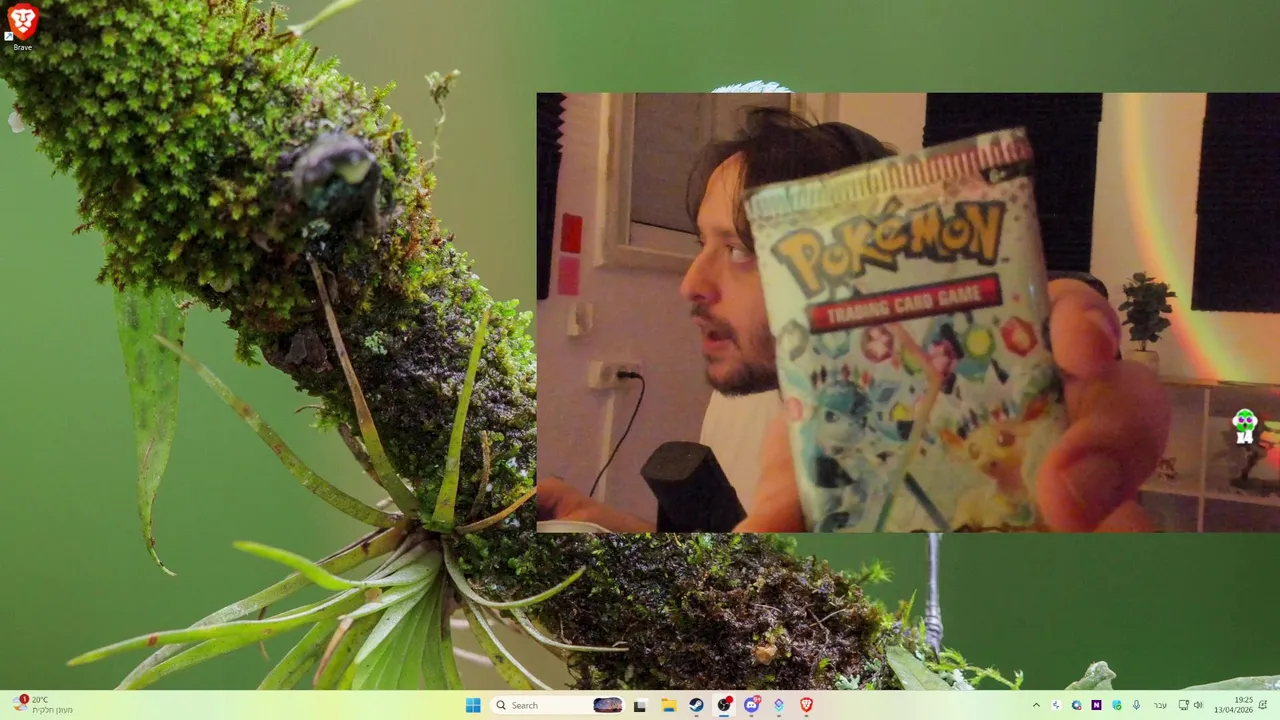Click the webcam preview window
Image resolution: width=1280 pixels, height=720 pixels.
point(908,312)
